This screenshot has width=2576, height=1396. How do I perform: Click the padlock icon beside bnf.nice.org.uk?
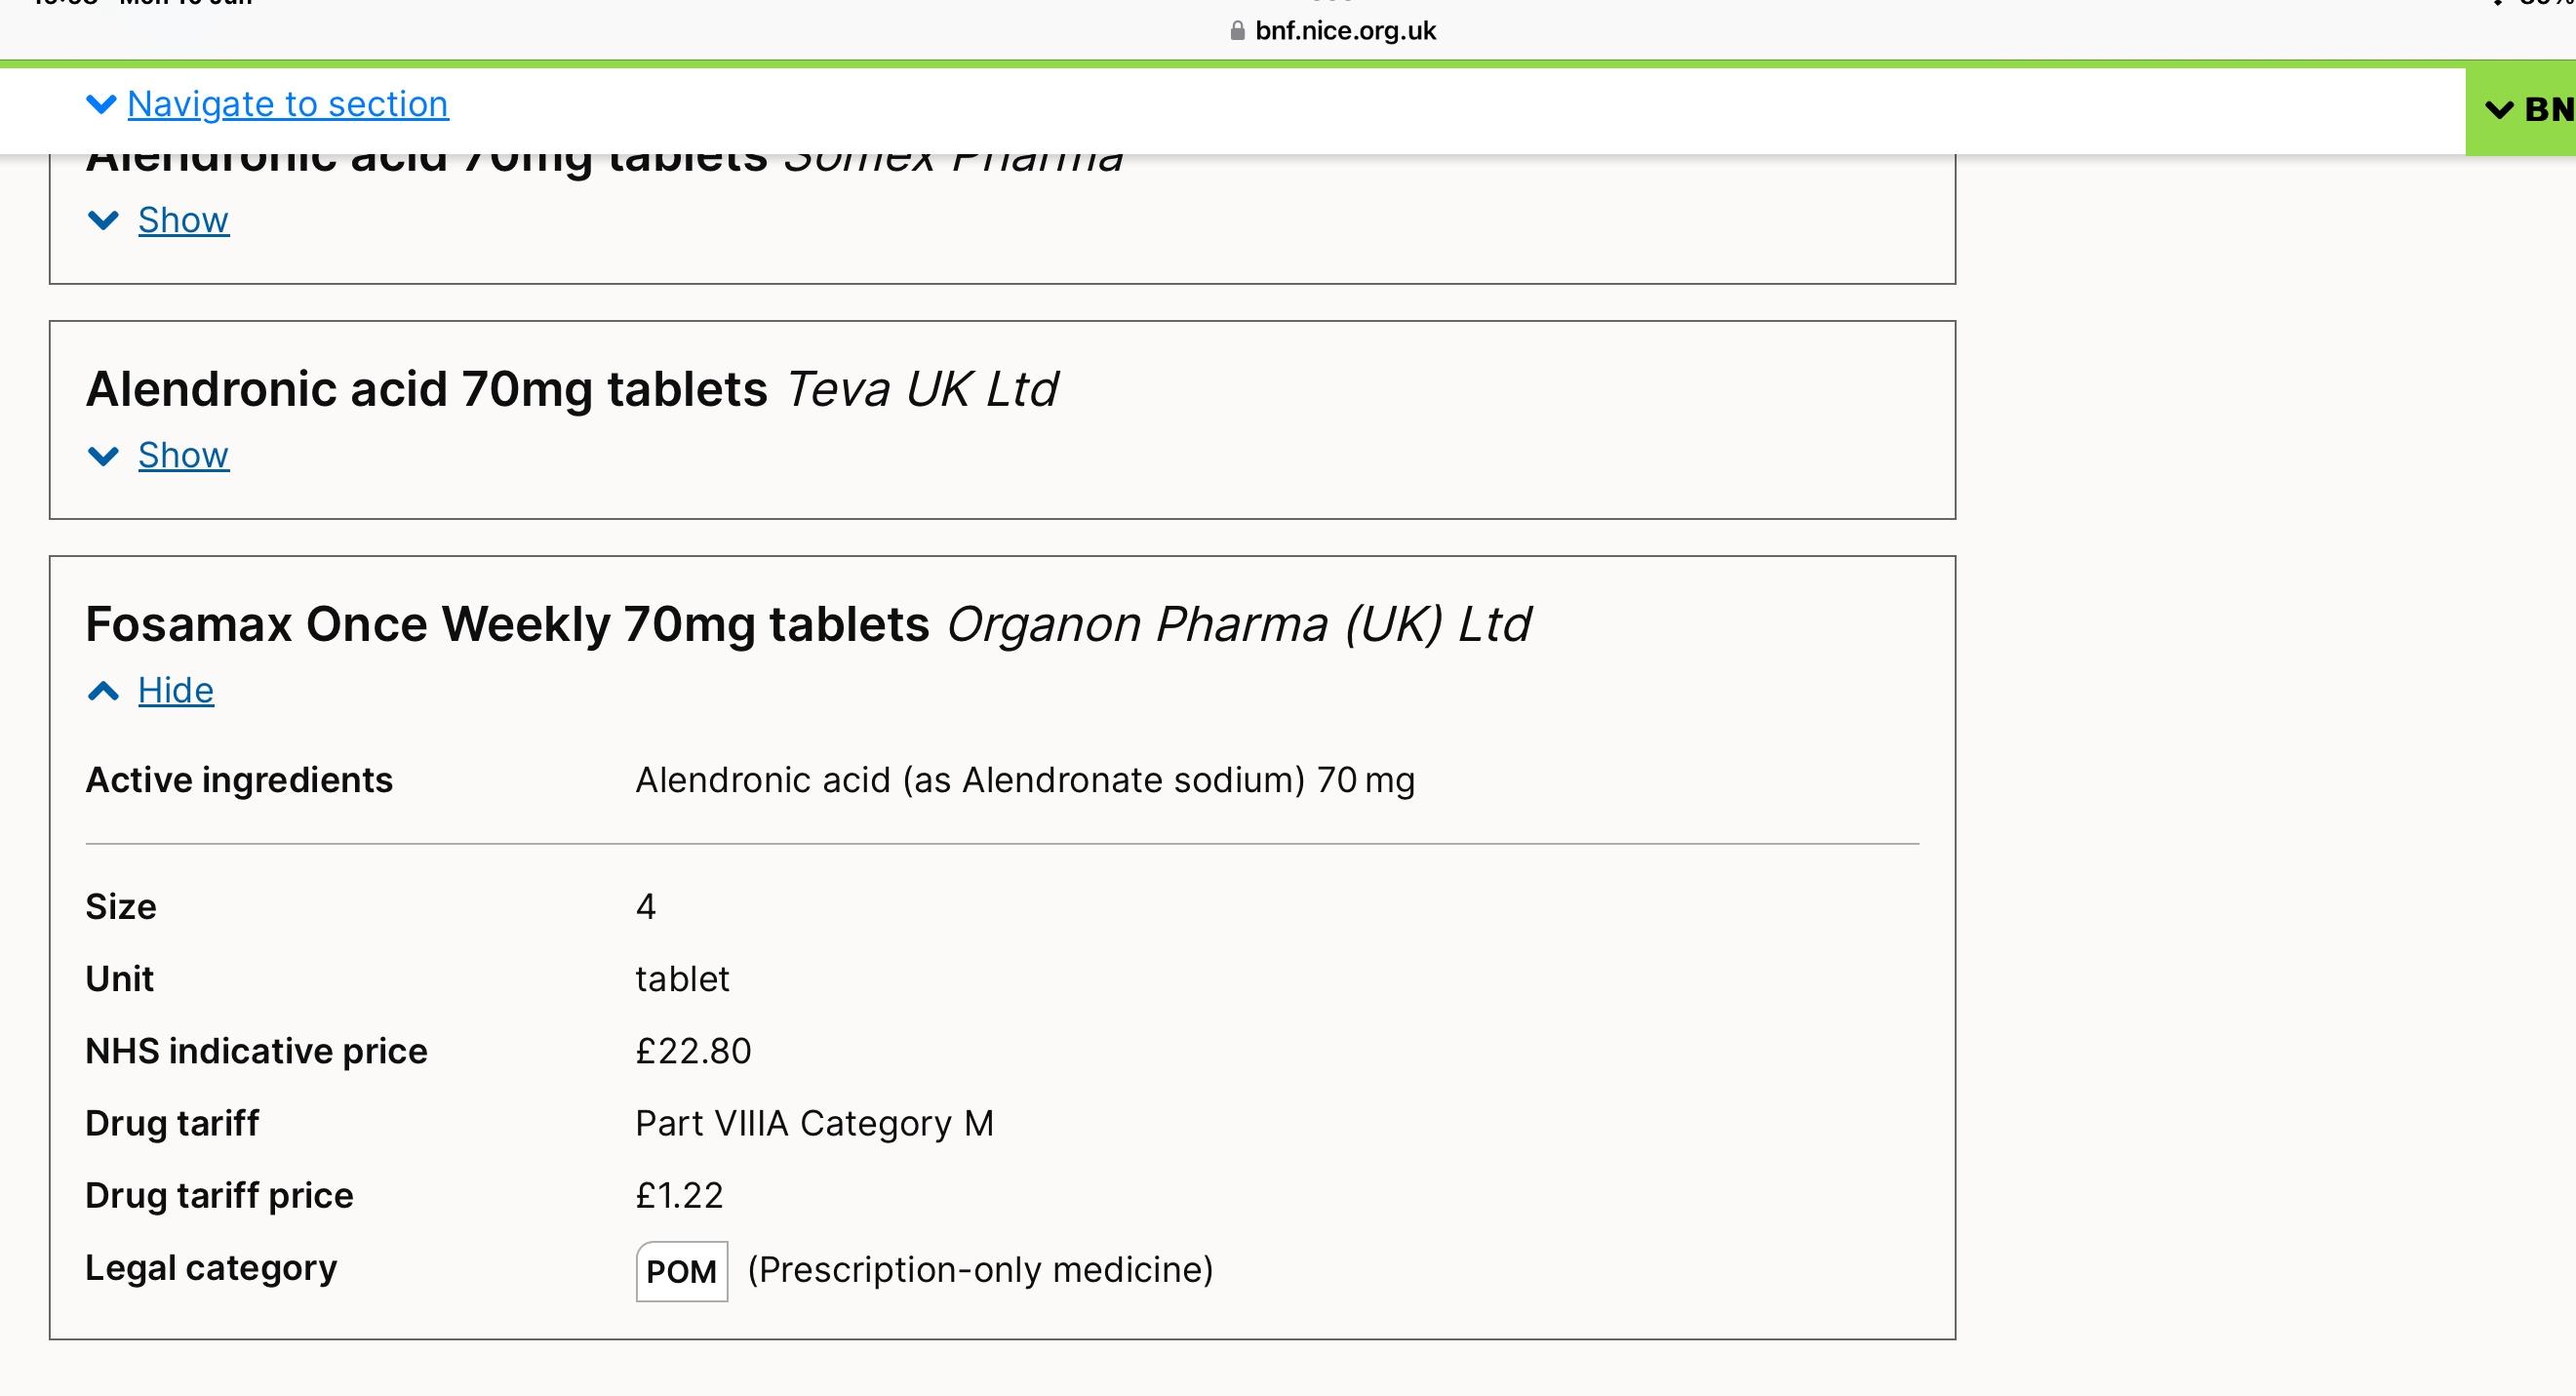(x=1237, y=31)
